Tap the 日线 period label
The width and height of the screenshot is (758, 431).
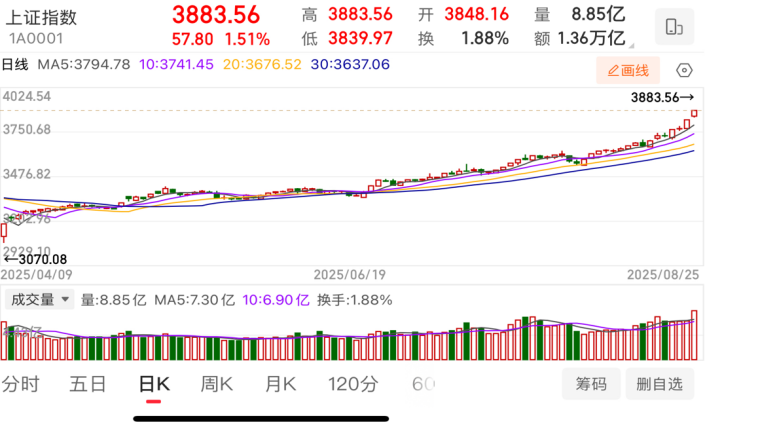coord(15,64)
